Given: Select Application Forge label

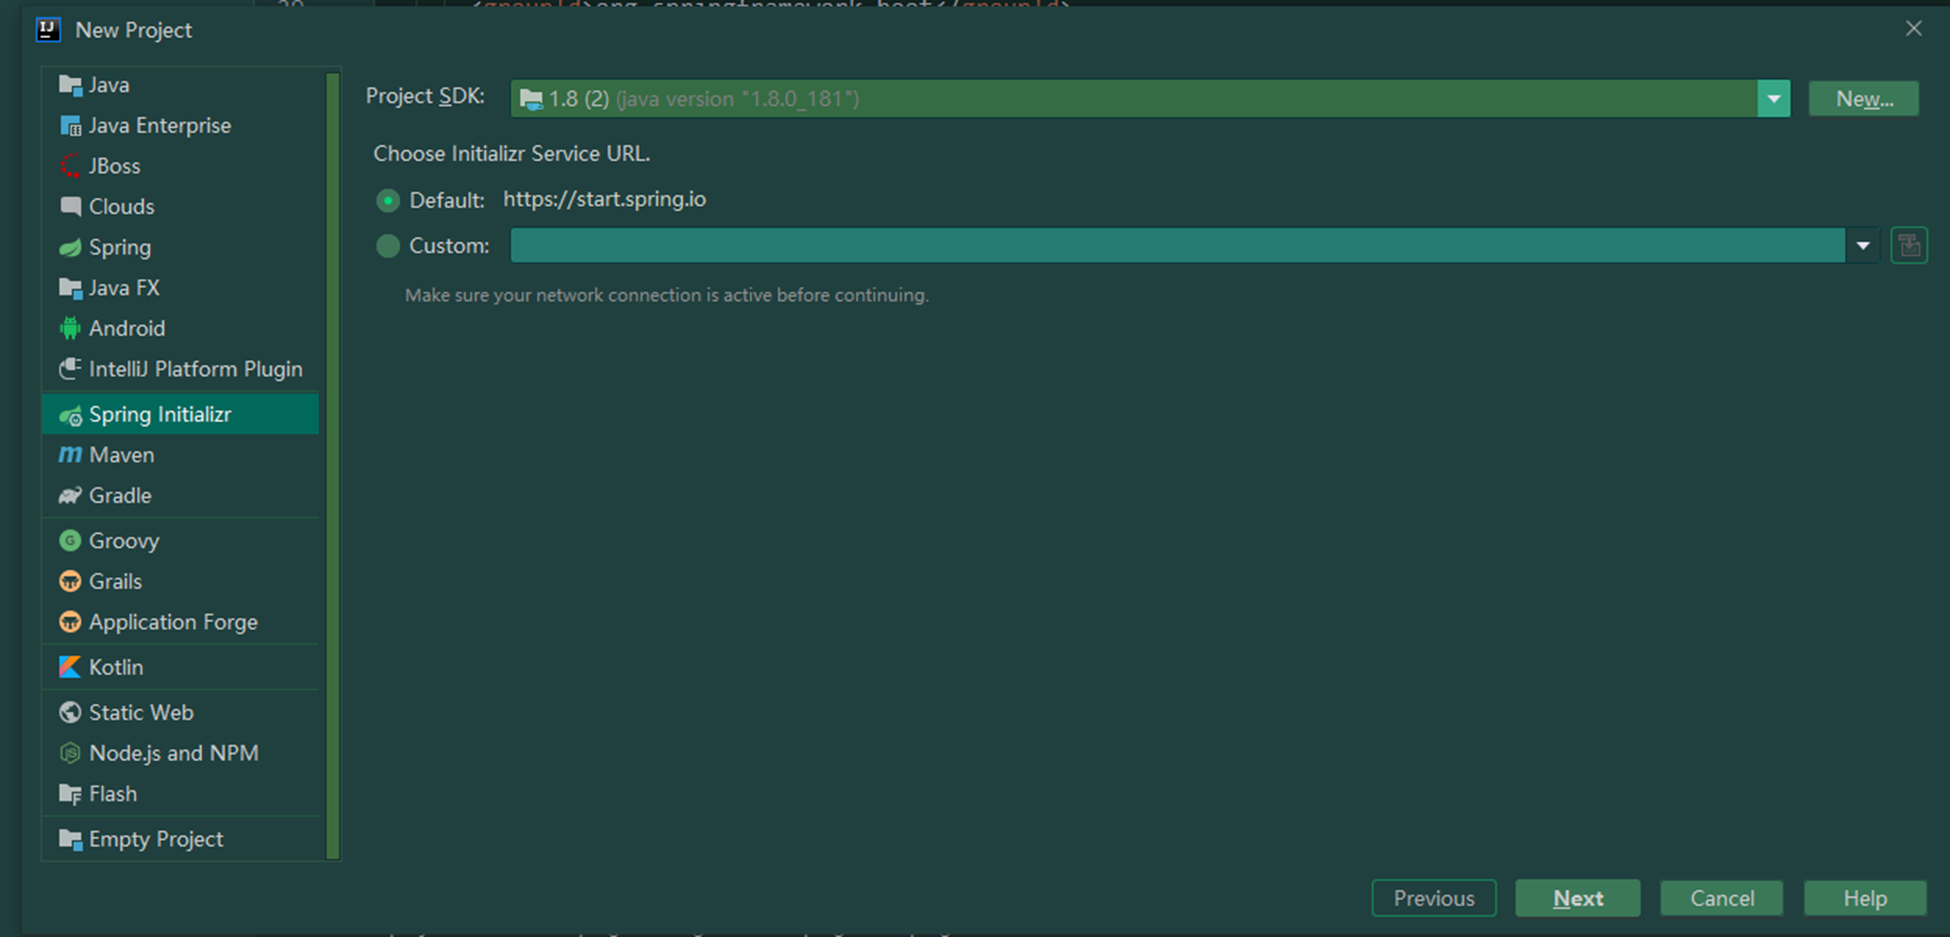Looking at the screenshot, I should 173,622.
